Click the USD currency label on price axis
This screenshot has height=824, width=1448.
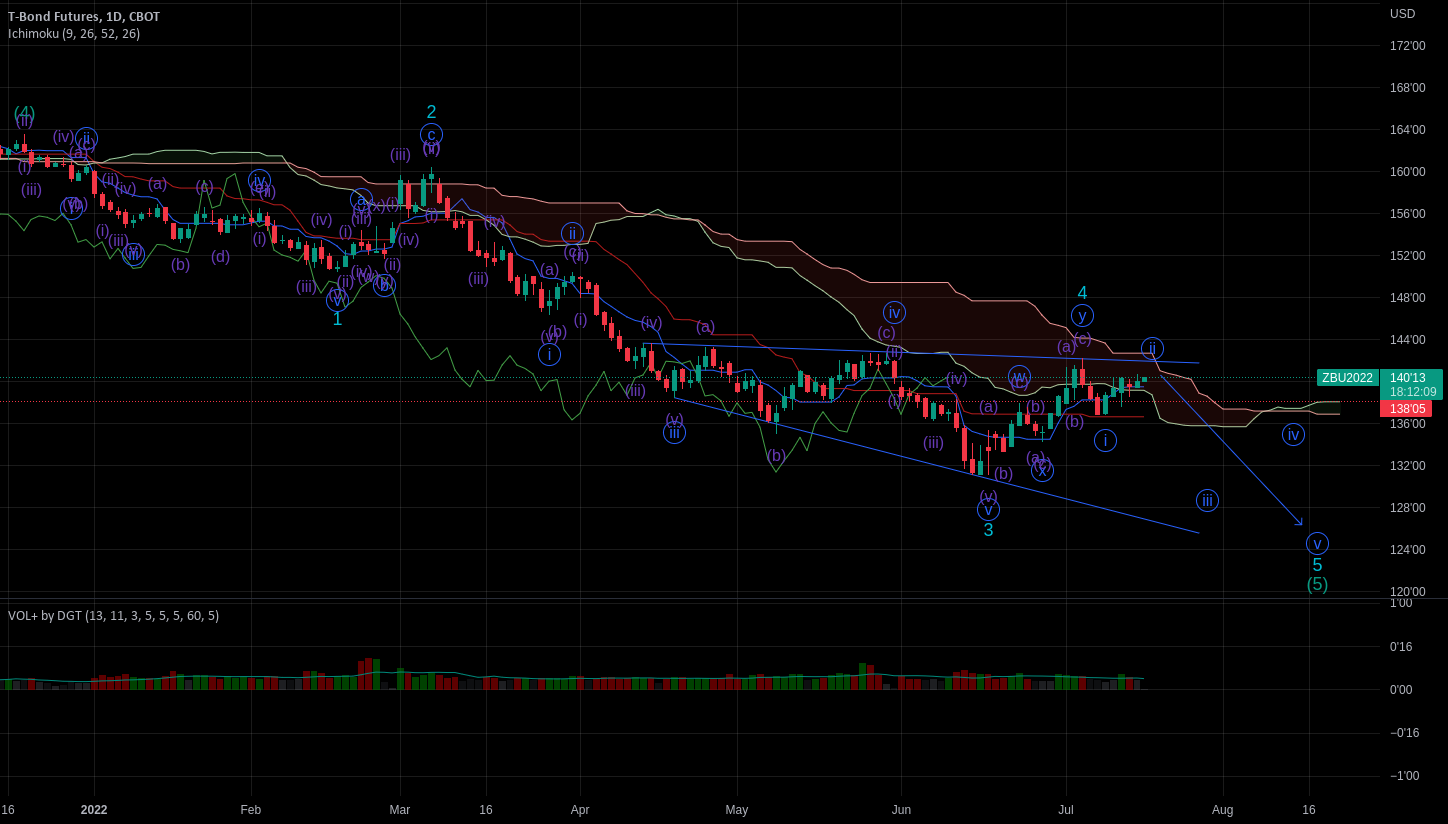point(1402,15)
